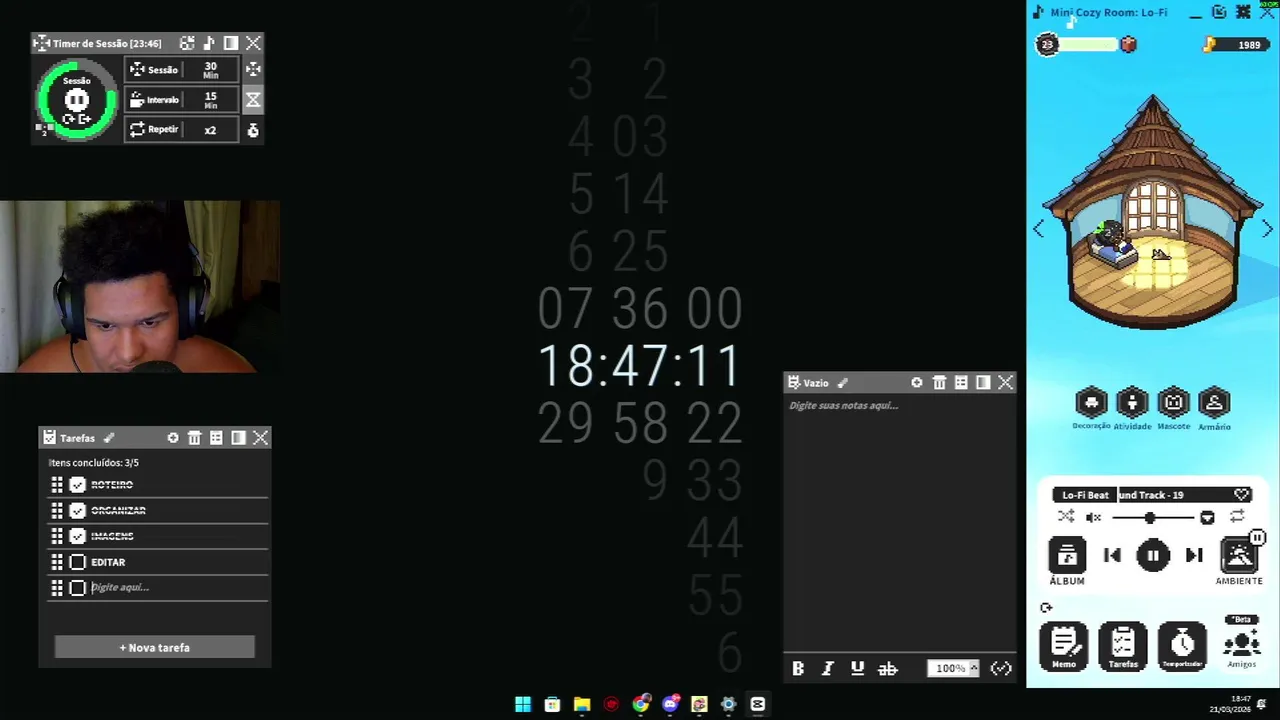The image size is (1280, 720).
Task: Add a new note in Vazio panel
Action: tap(917, 383)
